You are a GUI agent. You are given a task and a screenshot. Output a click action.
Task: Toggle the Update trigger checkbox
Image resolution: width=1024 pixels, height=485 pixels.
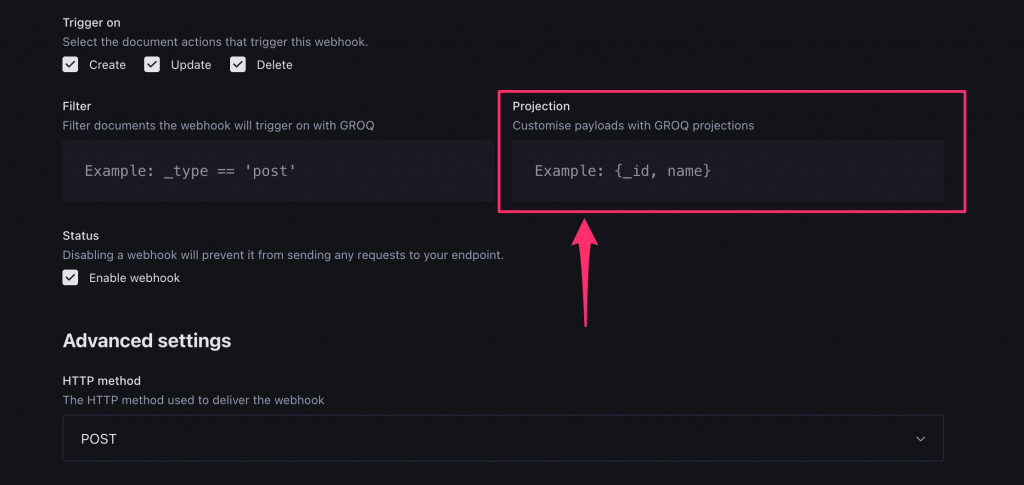click(x=152, y=65)
